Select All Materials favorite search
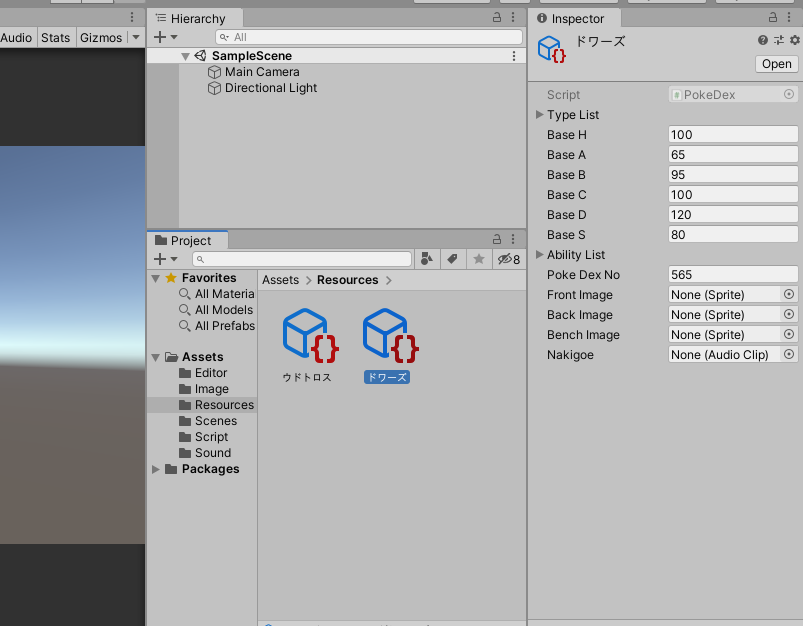Screen dimensions: 803x626 (217, 294)
